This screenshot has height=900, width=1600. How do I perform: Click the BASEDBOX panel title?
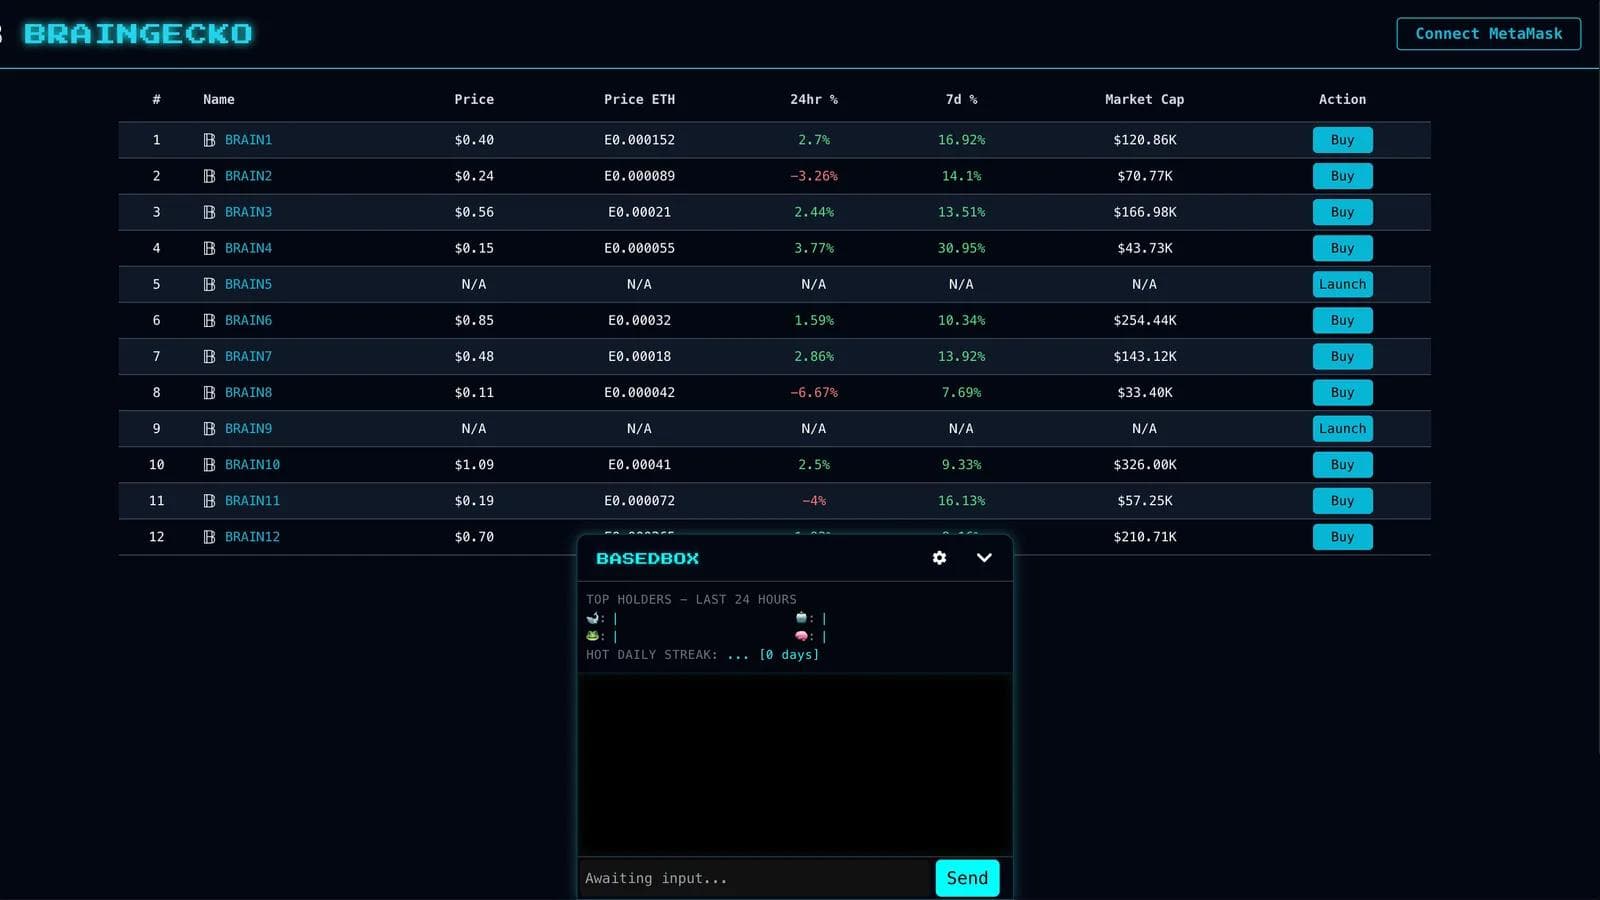[647, 558]
